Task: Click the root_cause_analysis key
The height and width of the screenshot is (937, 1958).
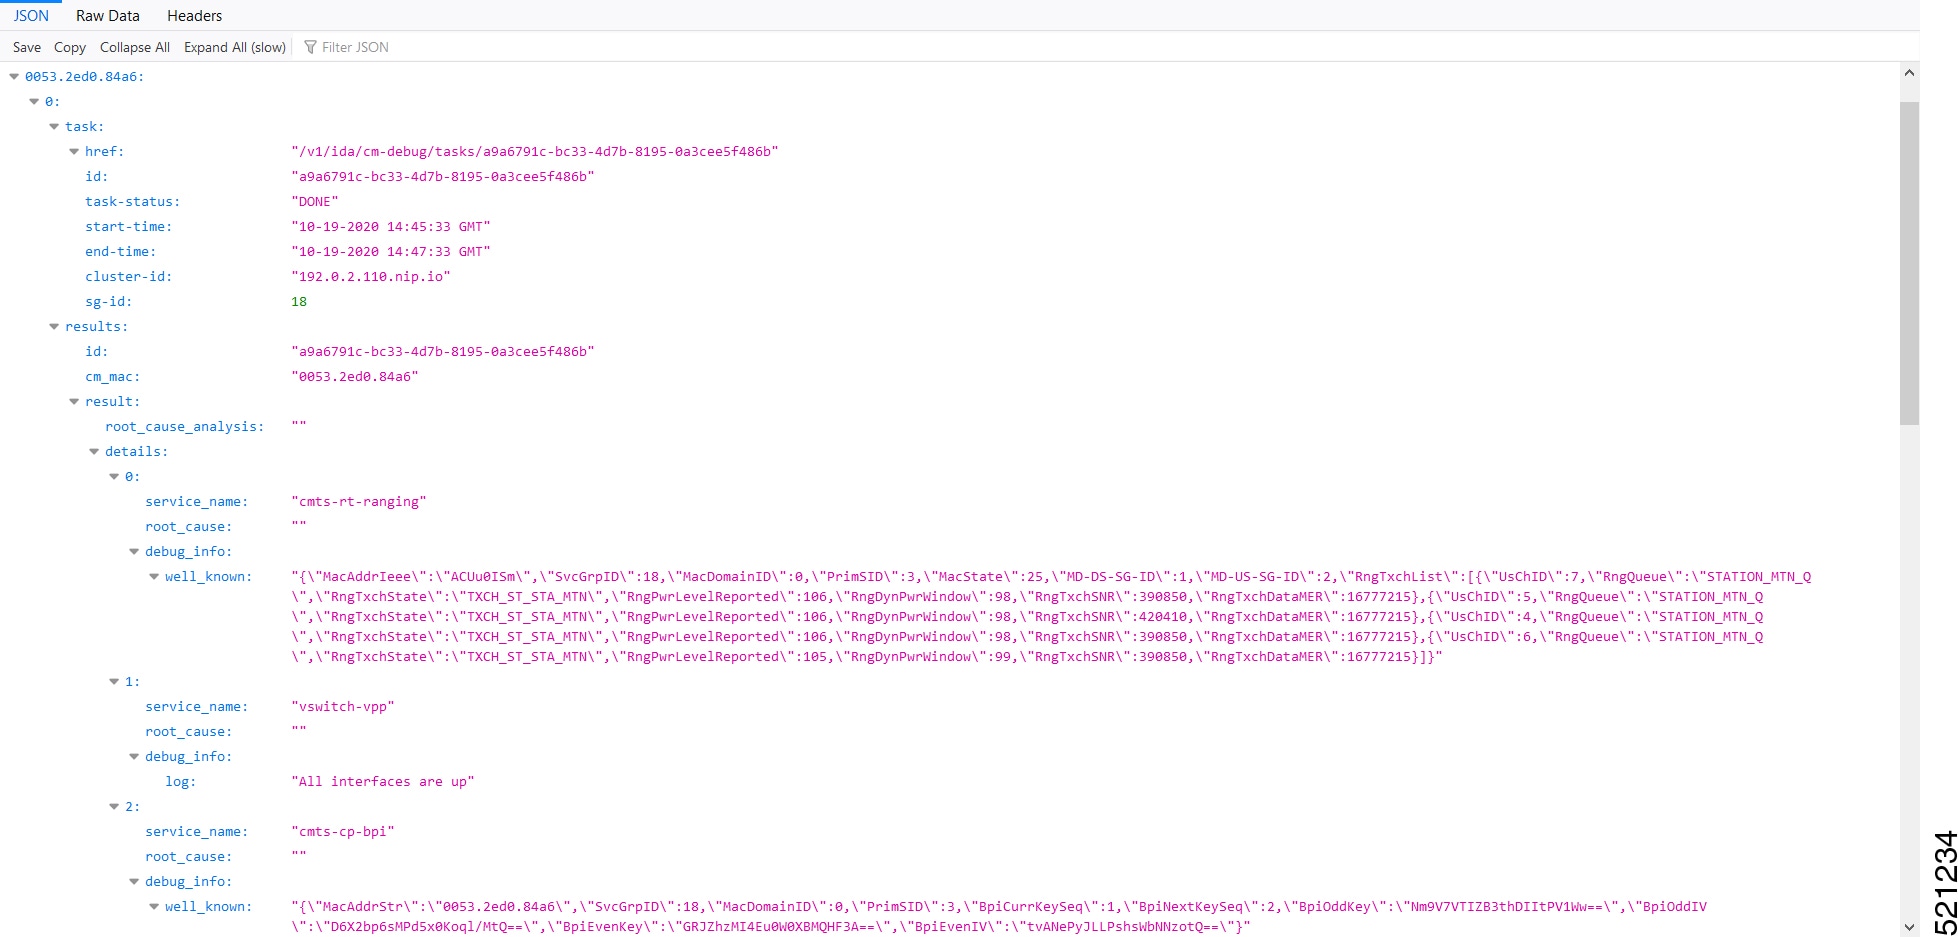Action: point(185,426)
